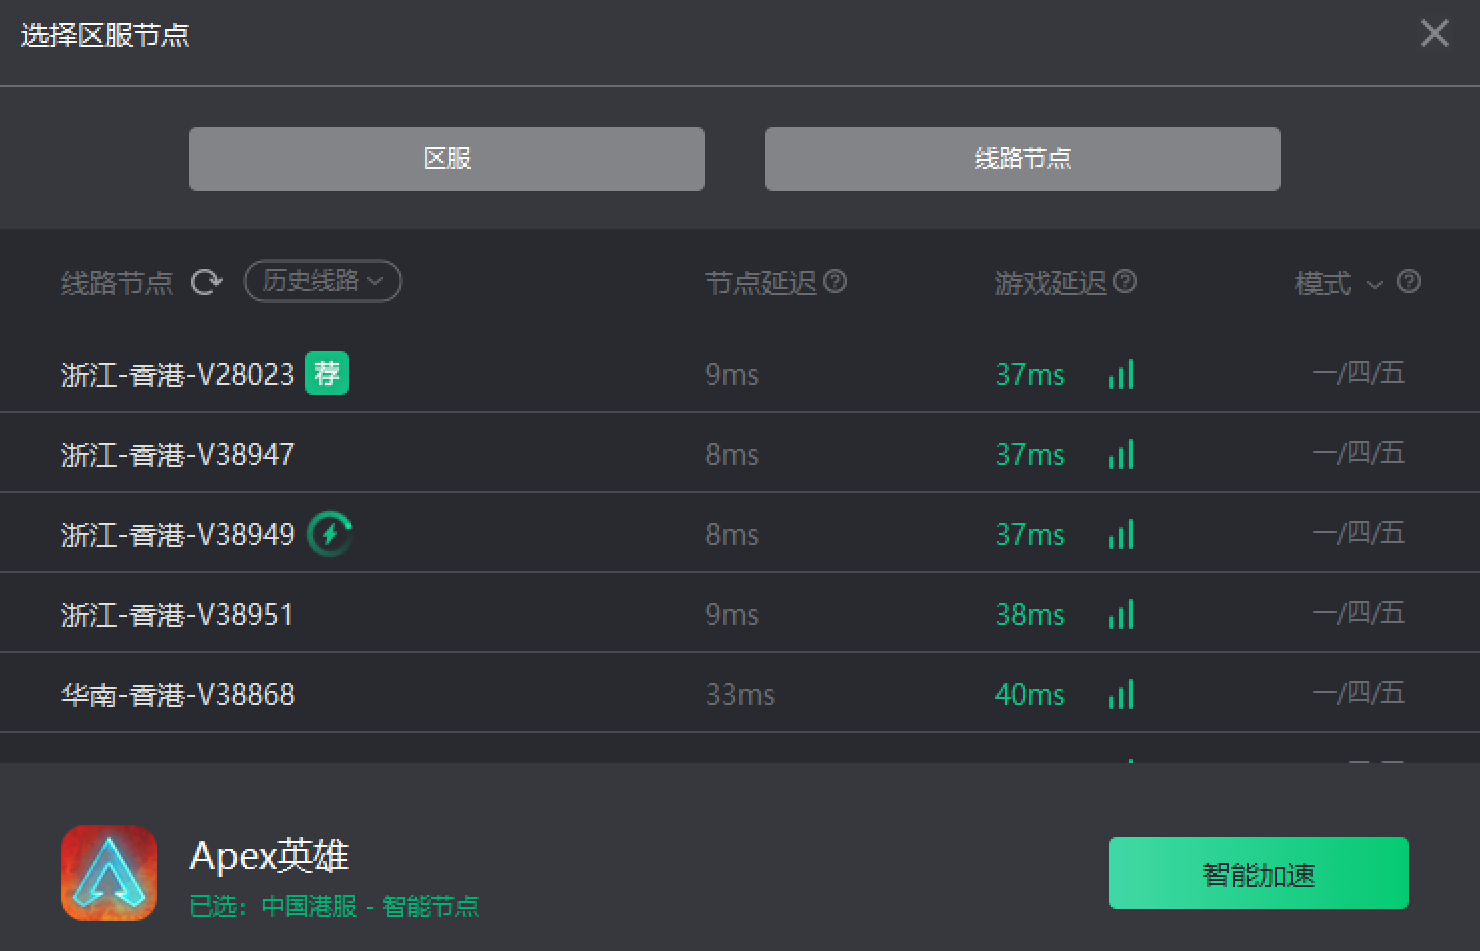The height and width of the screenshot is (951, 1480).
Task: Click the help icon beside 节点延迟
Action: [835, 282]
